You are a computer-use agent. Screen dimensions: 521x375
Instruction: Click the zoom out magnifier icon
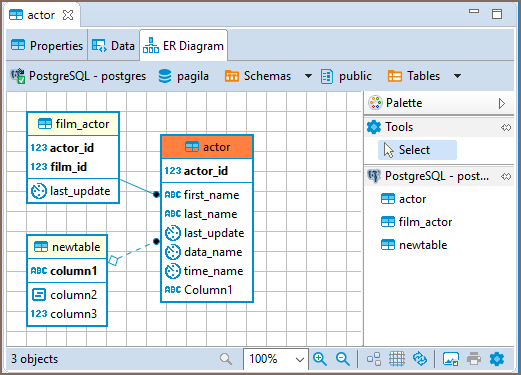343,359
